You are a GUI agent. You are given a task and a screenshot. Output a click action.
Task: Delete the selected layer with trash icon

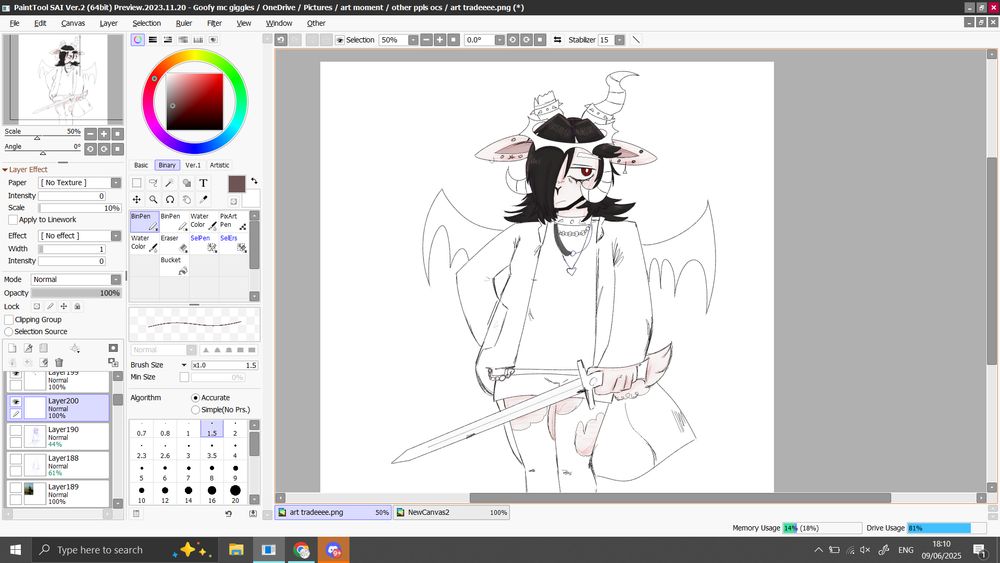pyautogui.click(x=59, y=362)
